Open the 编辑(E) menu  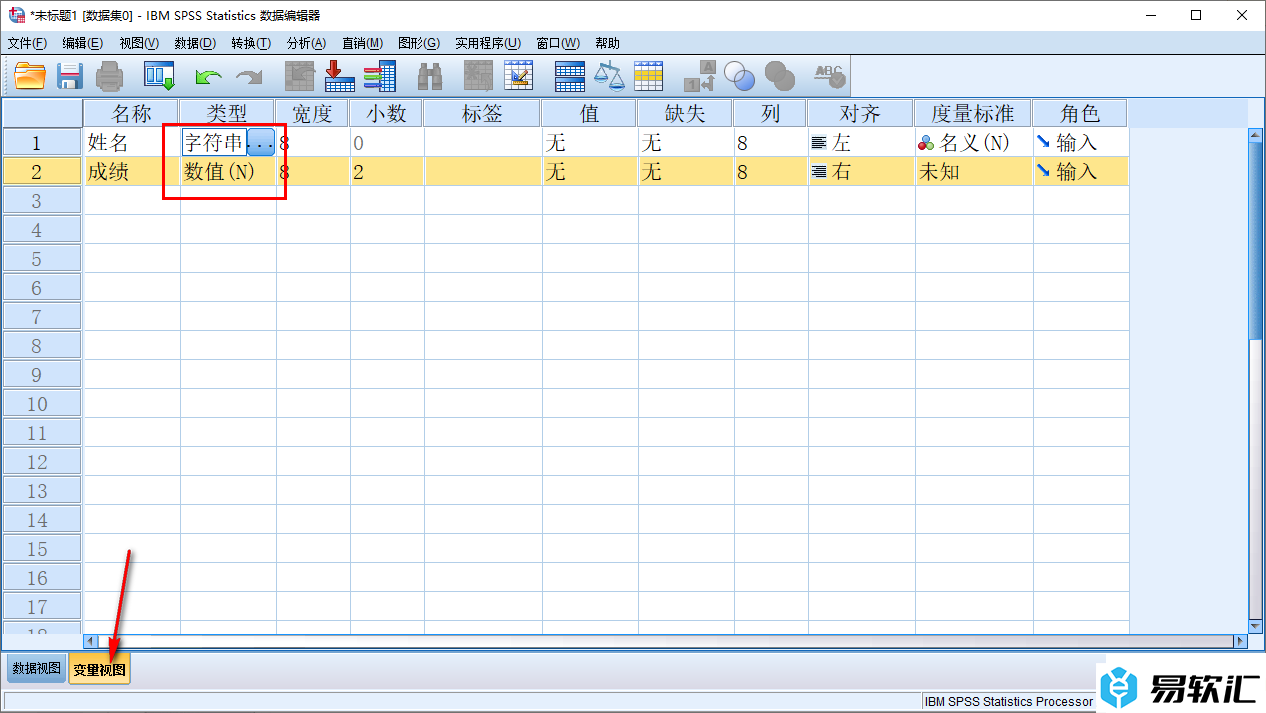(82, 43)
